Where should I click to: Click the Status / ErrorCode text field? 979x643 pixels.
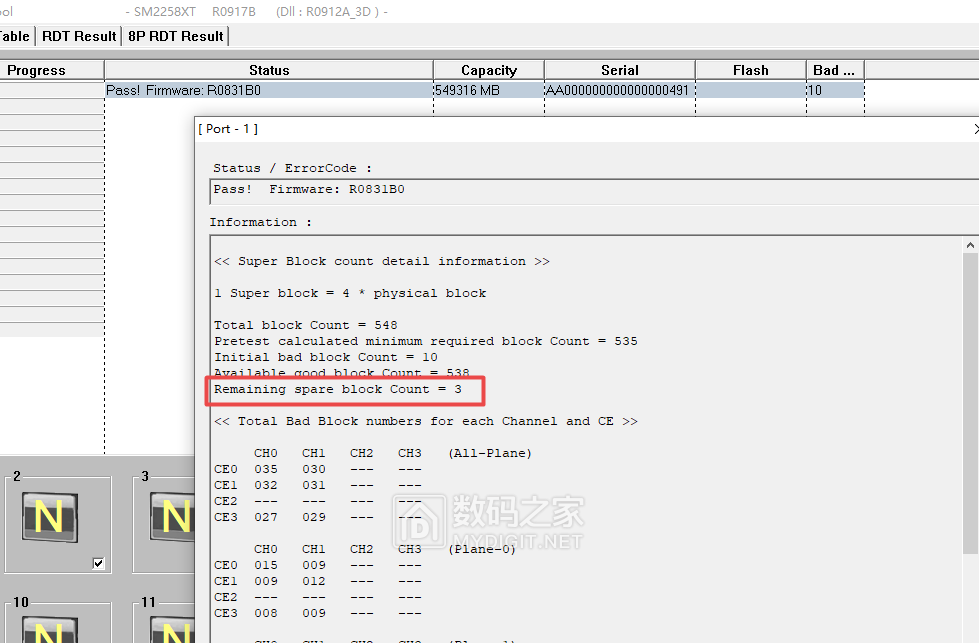point(590,190)
